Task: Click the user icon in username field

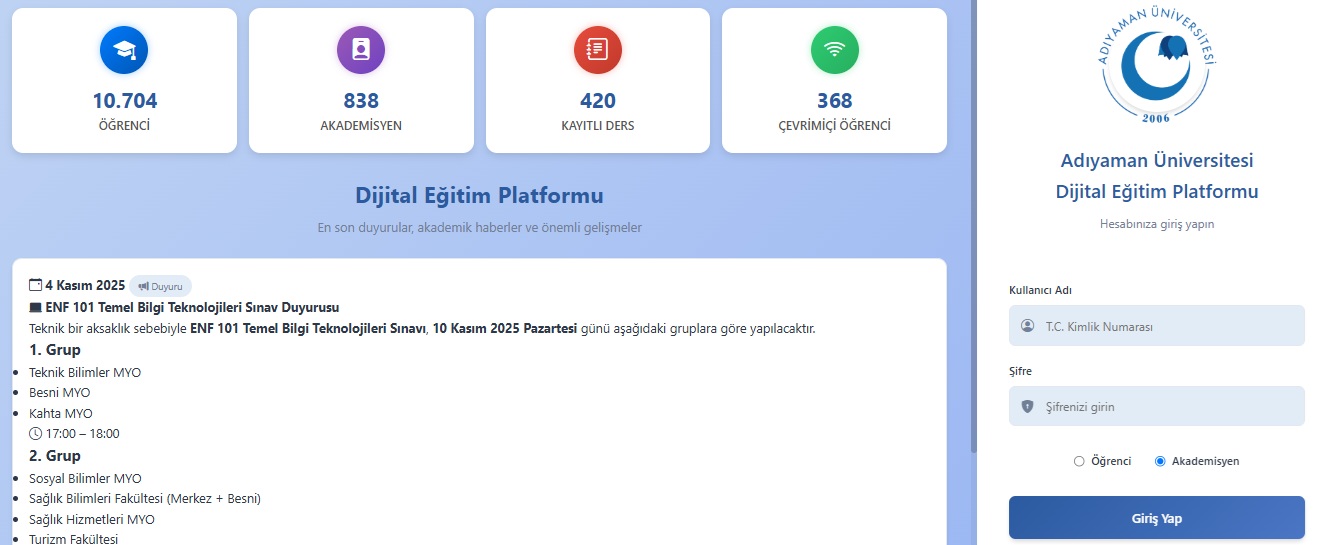Action: (x=1028, y=326)
